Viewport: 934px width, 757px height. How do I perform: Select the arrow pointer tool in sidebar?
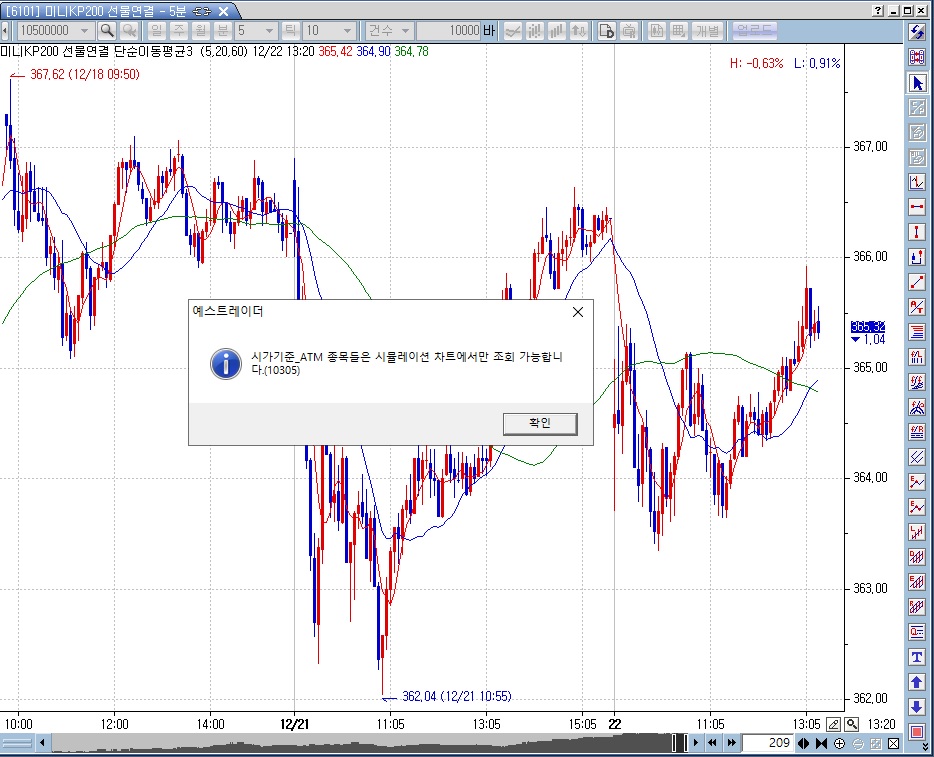point(917,83)
